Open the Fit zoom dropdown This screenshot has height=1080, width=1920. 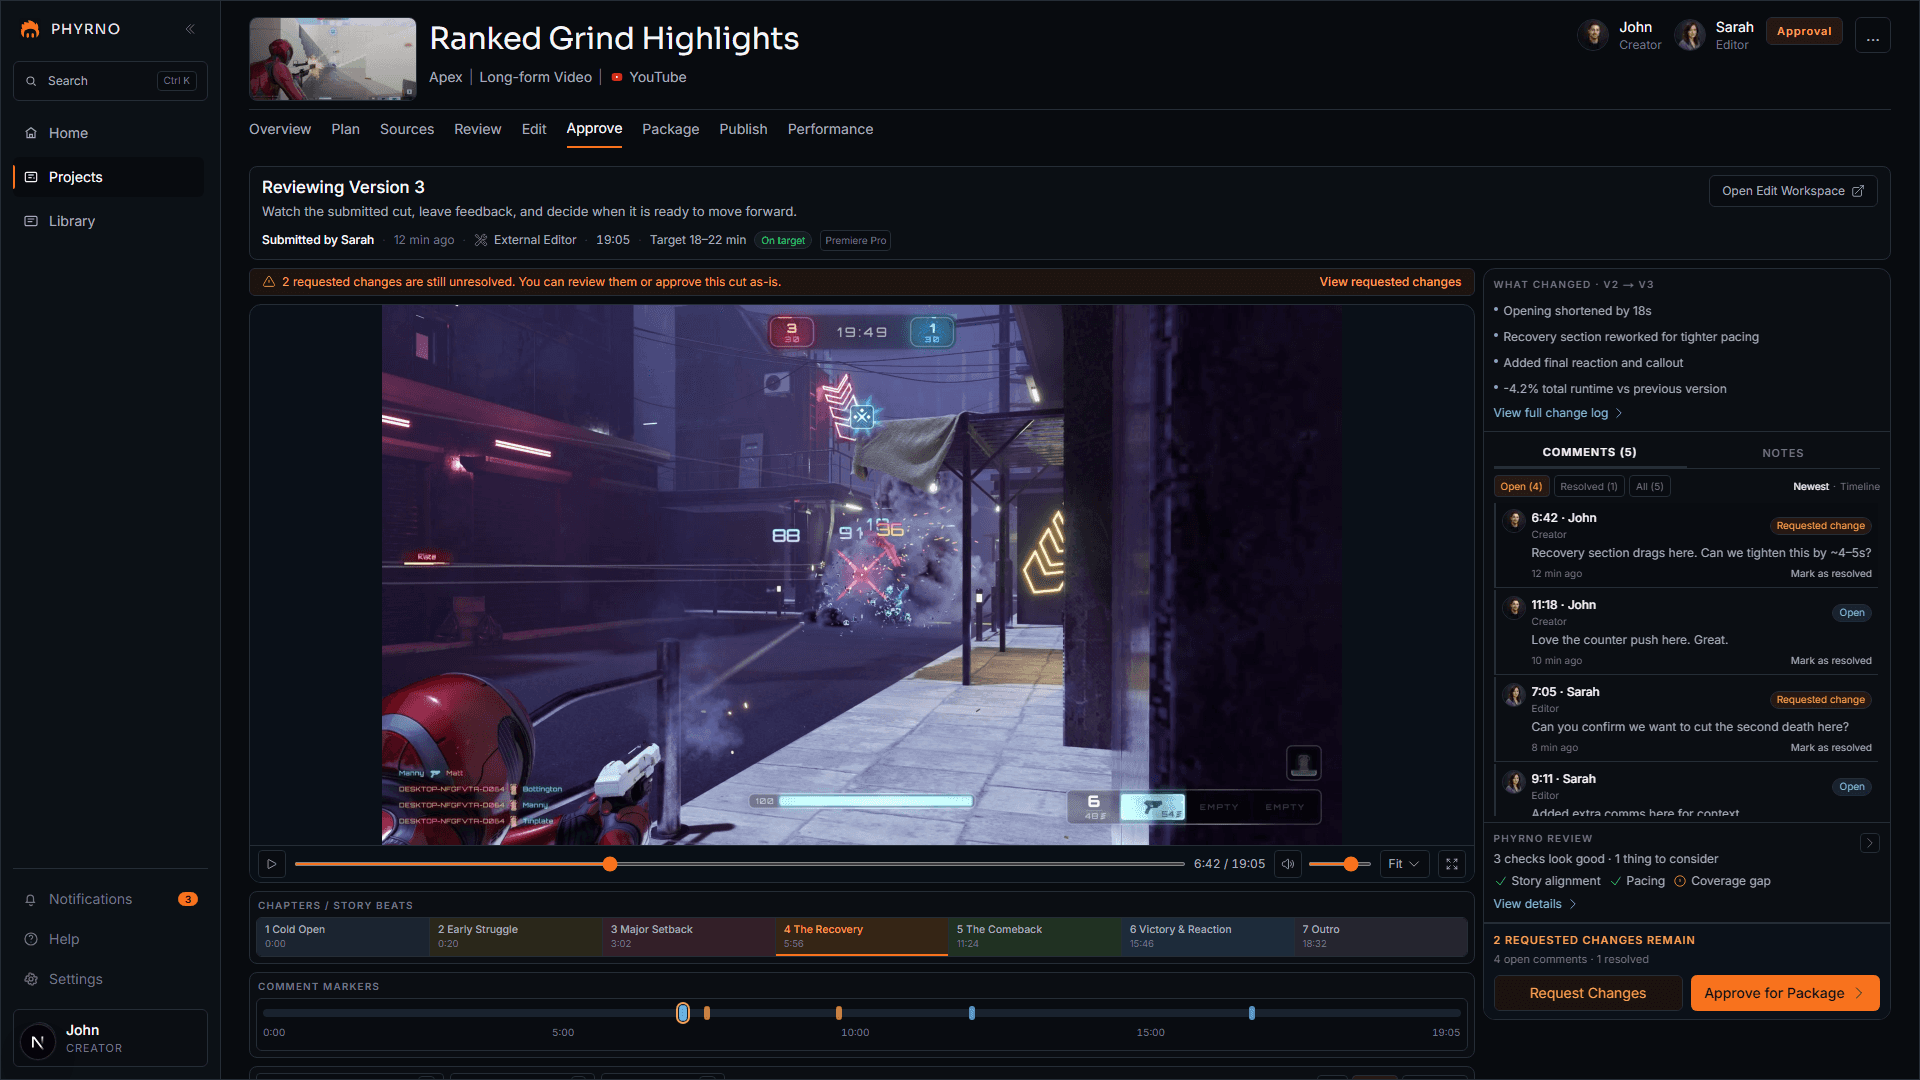tap(1404, 864)
